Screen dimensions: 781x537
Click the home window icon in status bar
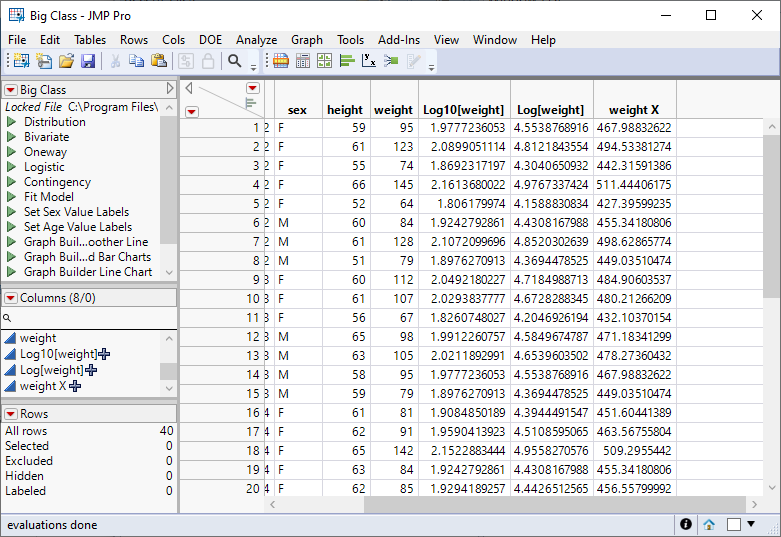pyautogui.click(x=709, y=524)
